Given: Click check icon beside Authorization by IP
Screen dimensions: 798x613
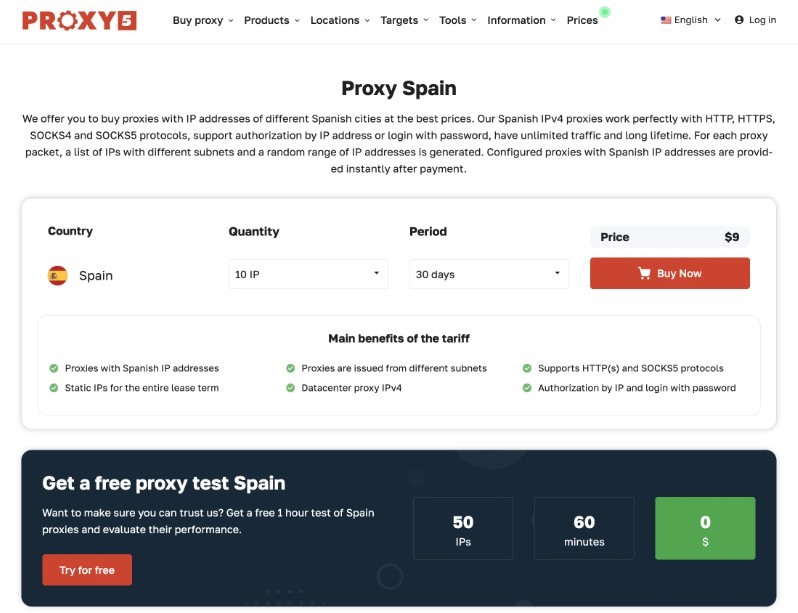Looking at the screenshot, I should [527, 388].
